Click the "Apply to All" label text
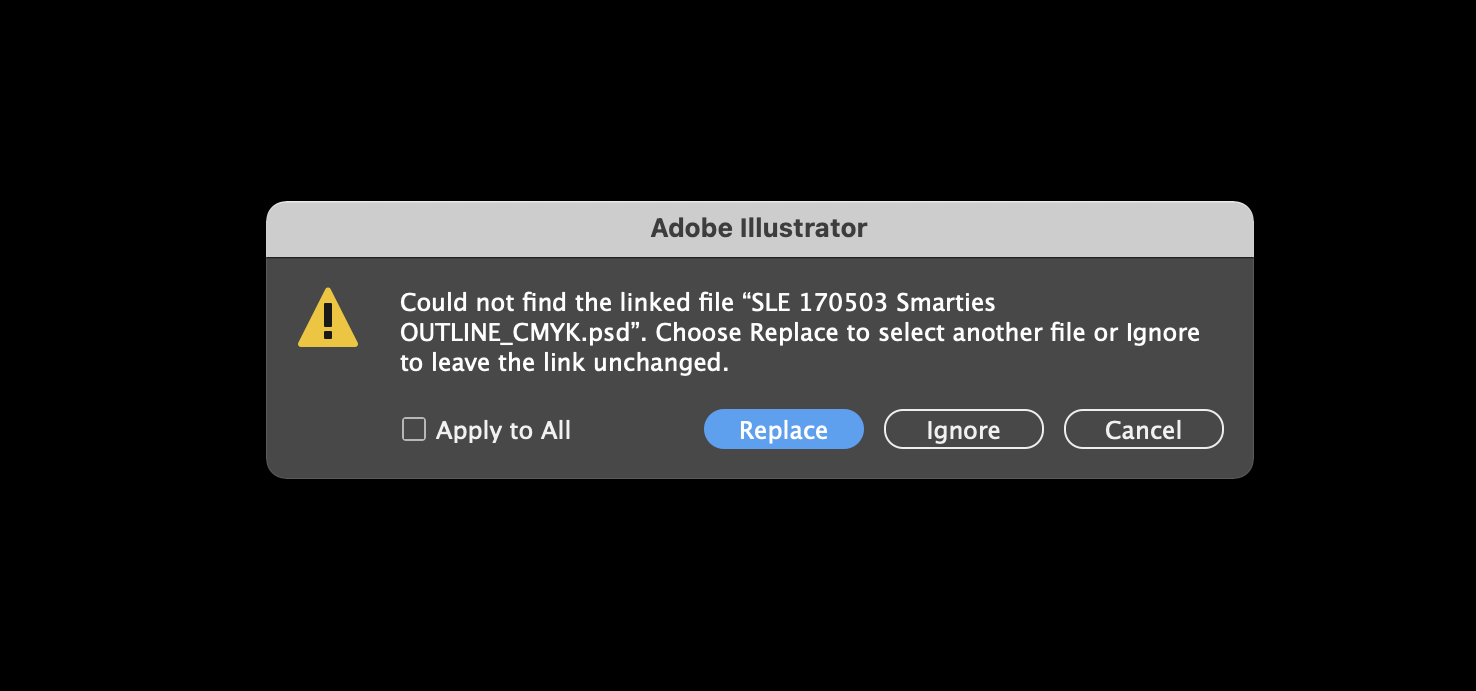Image resolution: width=1476 pixels, height=691 pixels. coord(503,431)
